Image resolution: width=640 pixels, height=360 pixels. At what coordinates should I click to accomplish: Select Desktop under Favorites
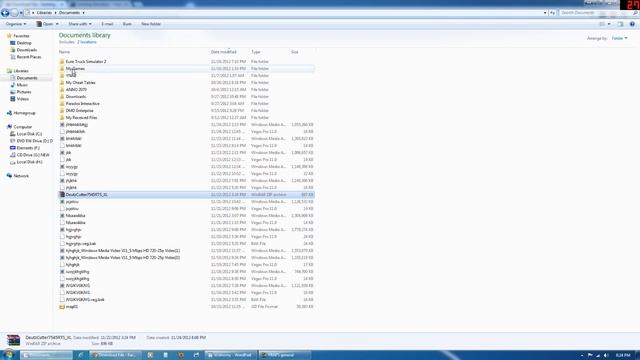[24, 43]
